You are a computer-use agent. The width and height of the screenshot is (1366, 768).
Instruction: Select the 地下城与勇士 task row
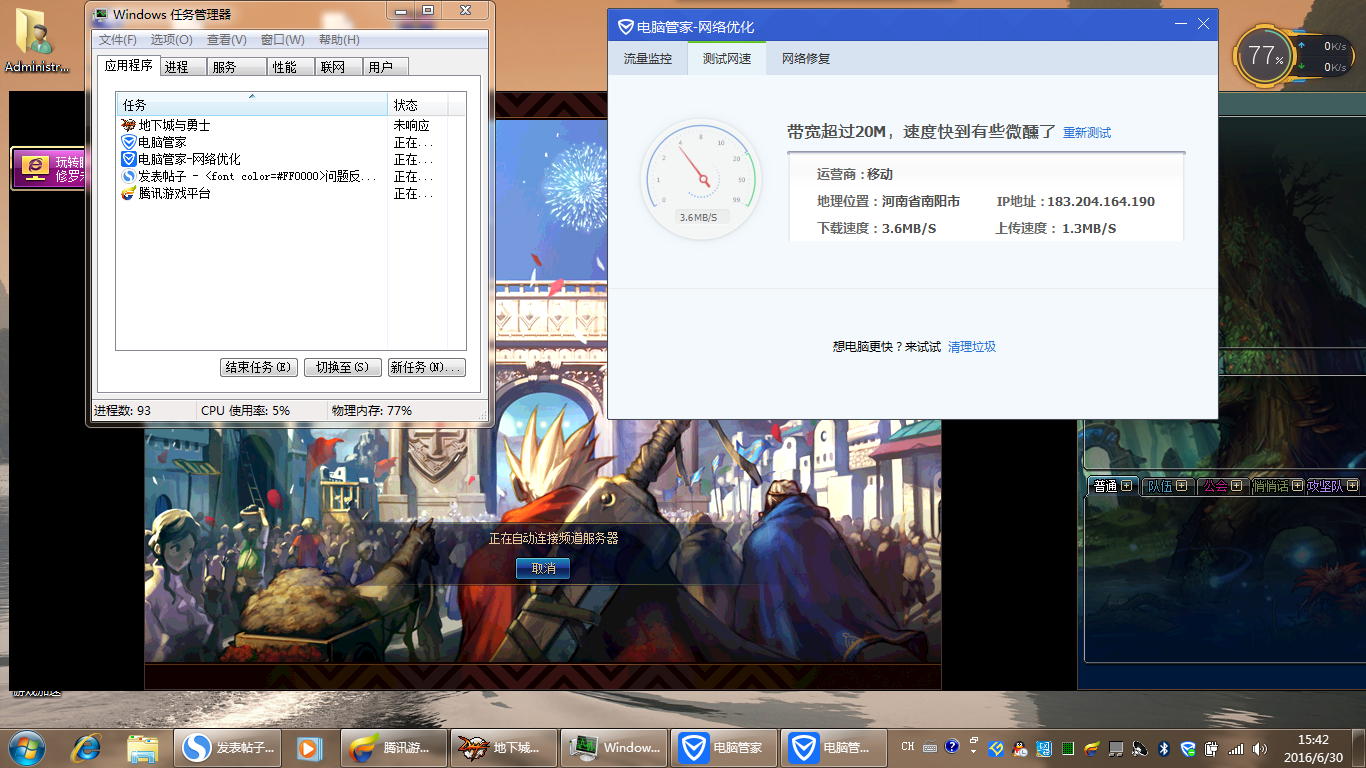[x=291, y=125]
